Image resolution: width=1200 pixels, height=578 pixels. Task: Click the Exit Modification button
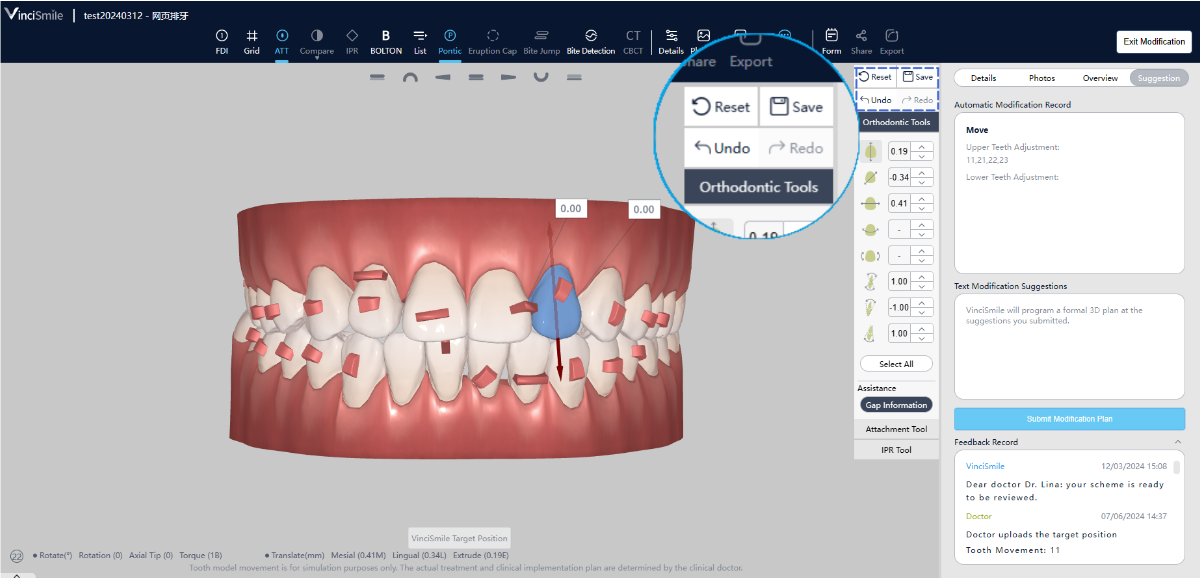[x=1153, y=42]
